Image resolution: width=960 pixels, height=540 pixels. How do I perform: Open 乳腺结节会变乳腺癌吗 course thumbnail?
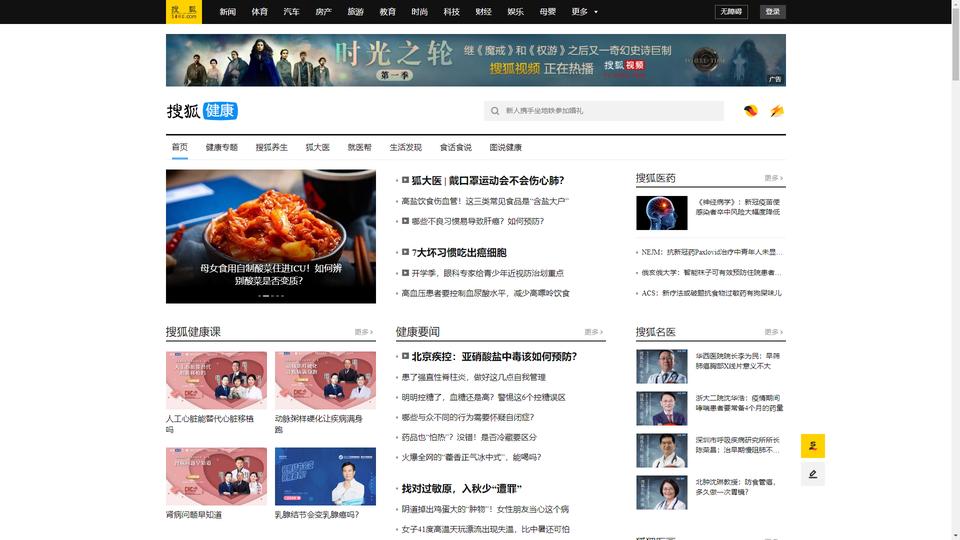325,476
